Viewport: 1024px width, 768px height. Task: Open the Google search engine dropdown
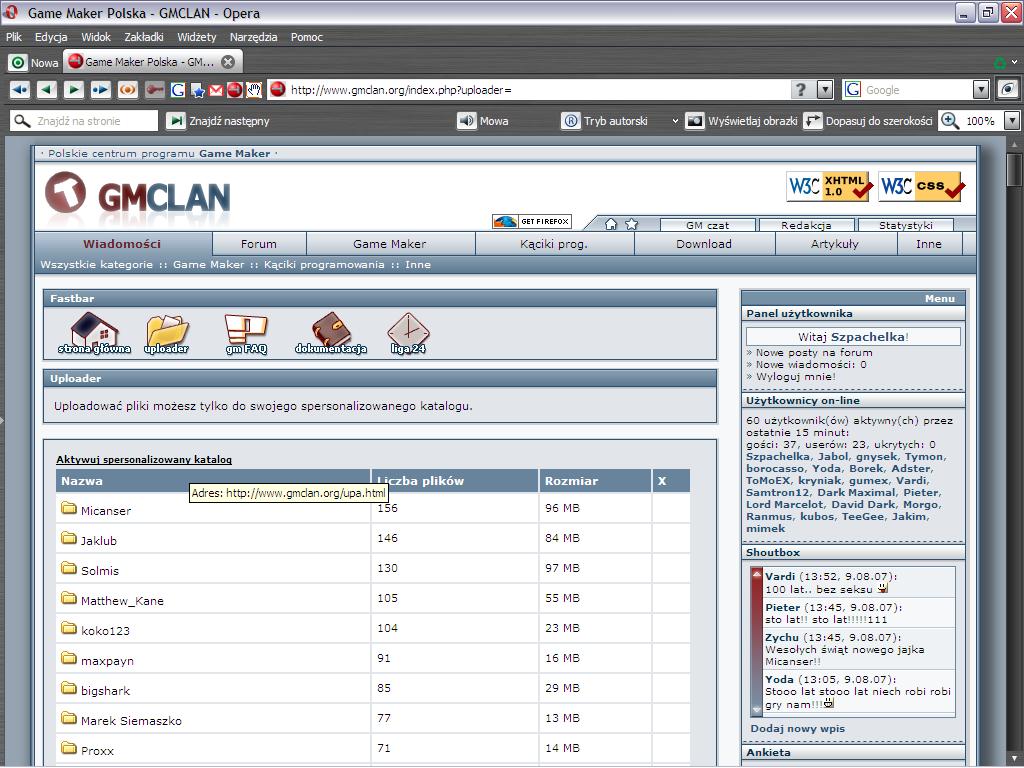coord(981,90)
